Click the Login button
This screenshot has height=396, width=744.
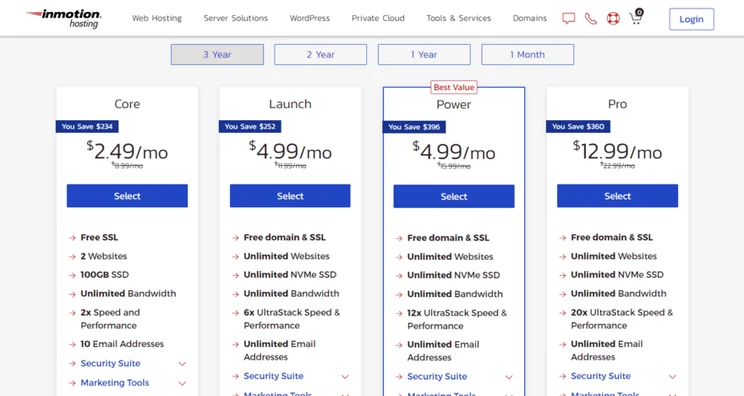pos(691,19)
